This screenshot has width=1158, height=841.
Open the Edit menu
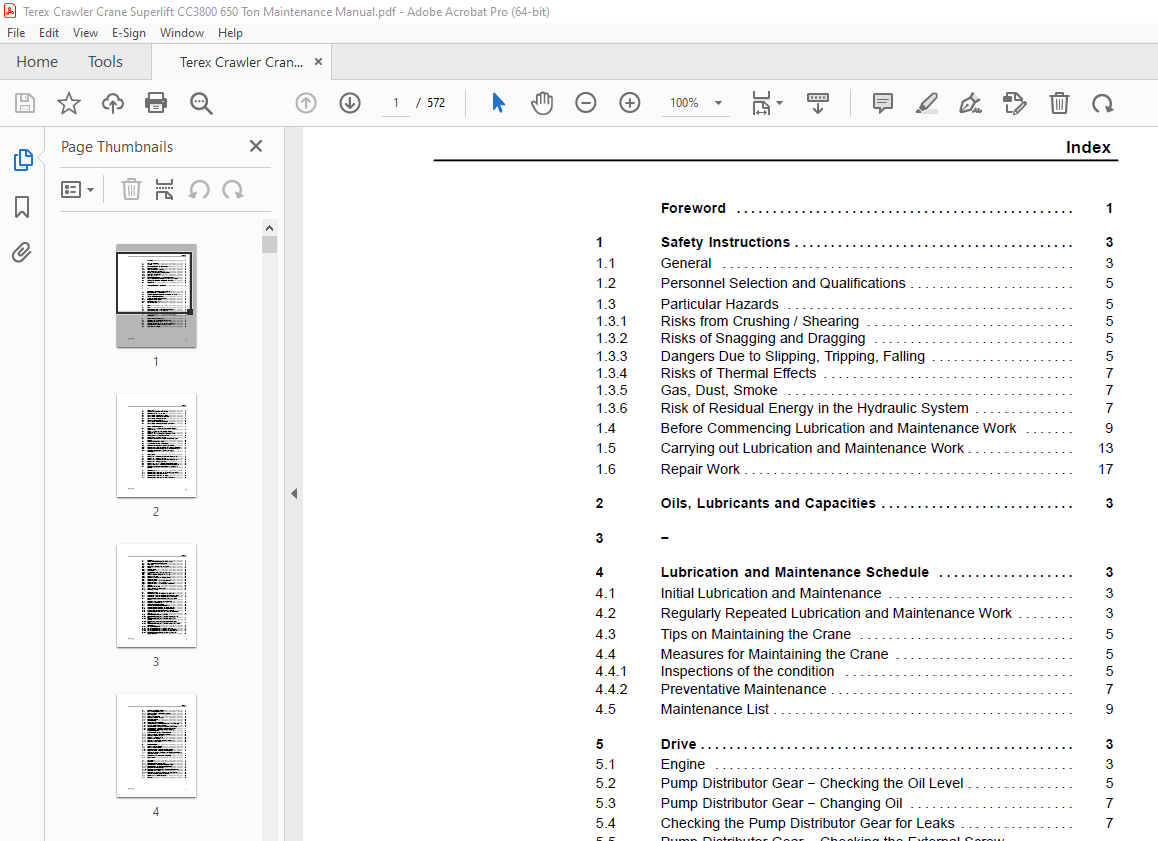pos(49,32)
